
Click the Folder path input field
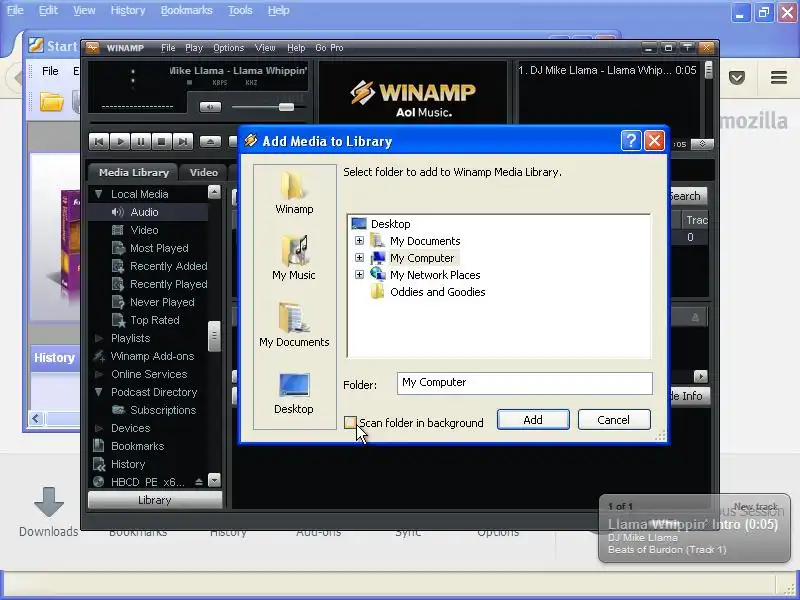coord(524,383)
